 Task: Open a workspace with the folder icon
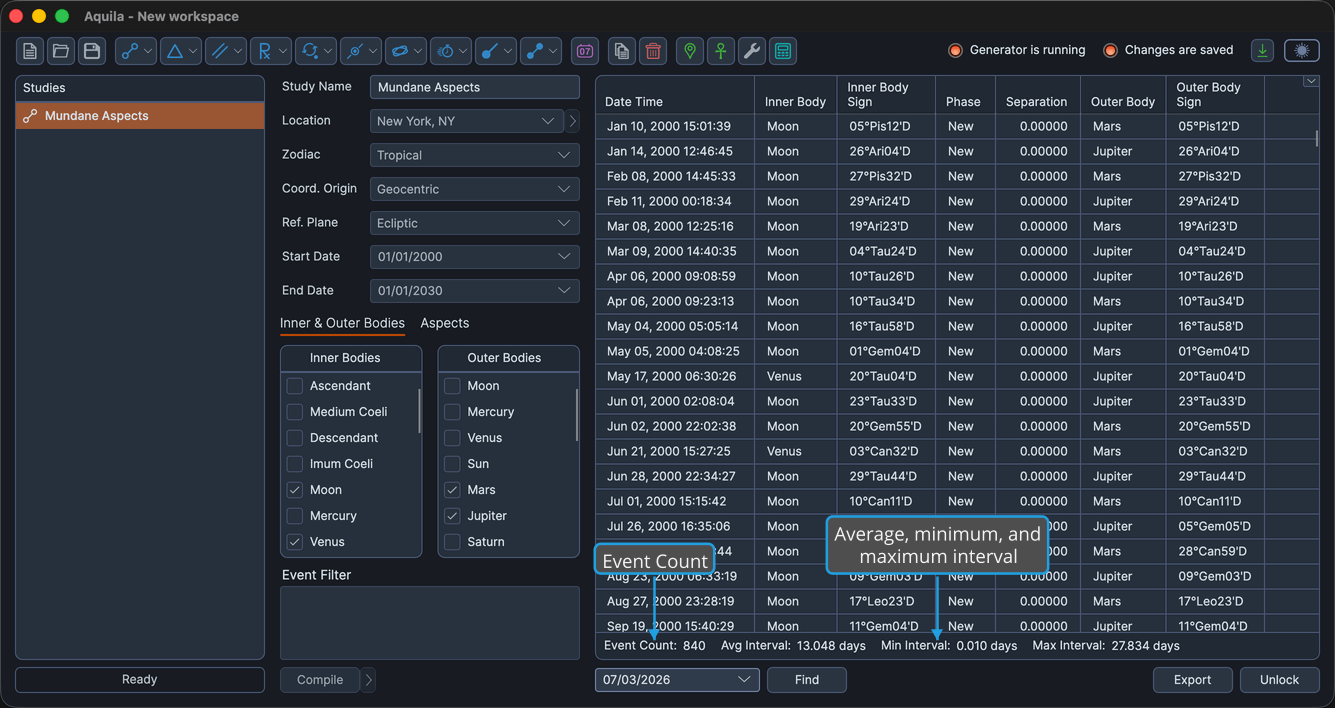(x=61, y=51)
